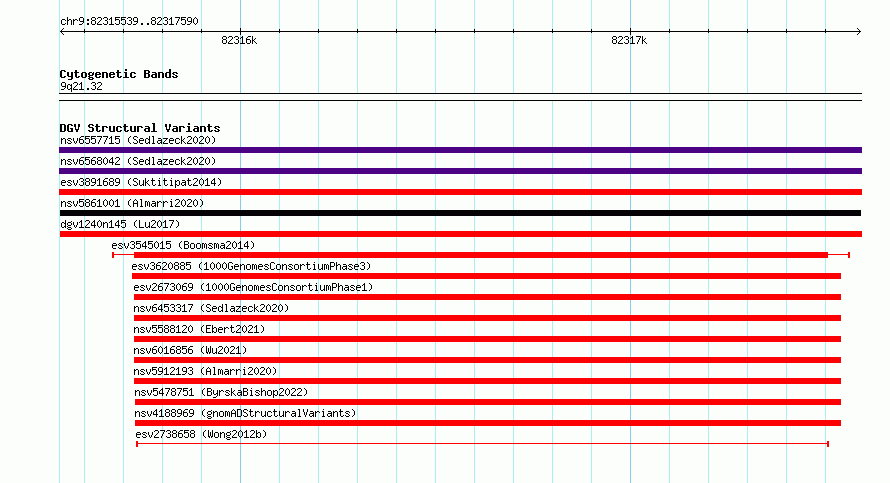
Task: Select the red bar of esv3545015
Action: click(481, 255)
